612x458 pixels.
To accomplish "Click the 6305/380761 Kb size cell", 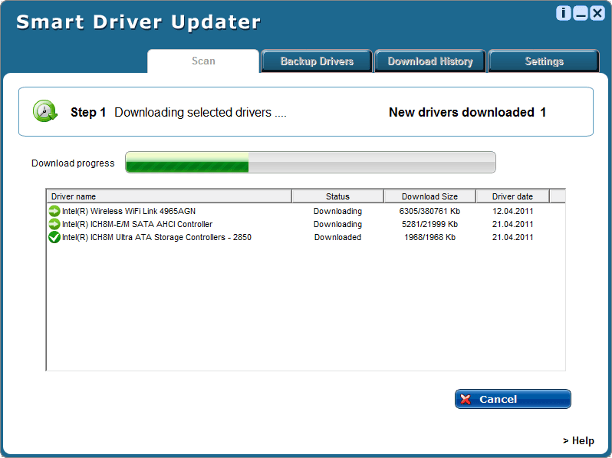I will (x=429, y=211).
